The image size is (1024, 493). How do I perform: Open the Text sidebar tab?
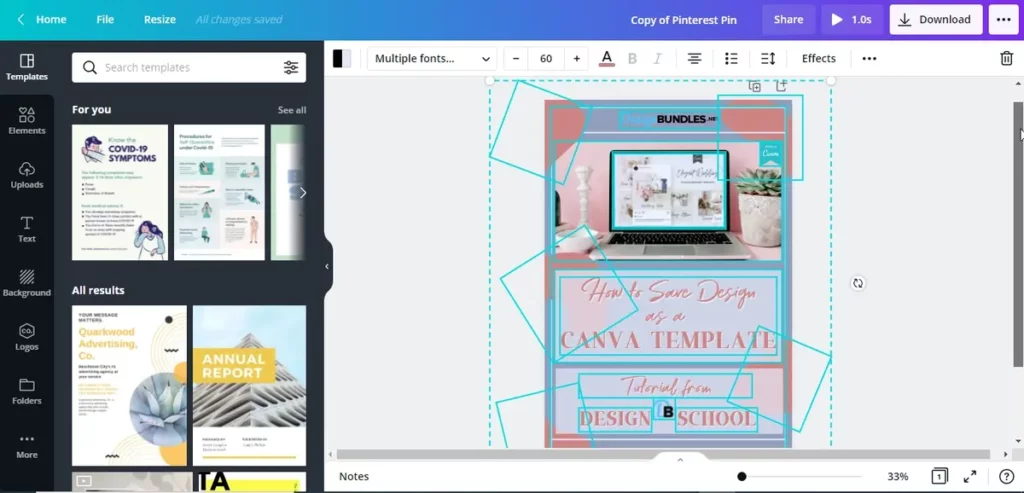coord(27,229)
